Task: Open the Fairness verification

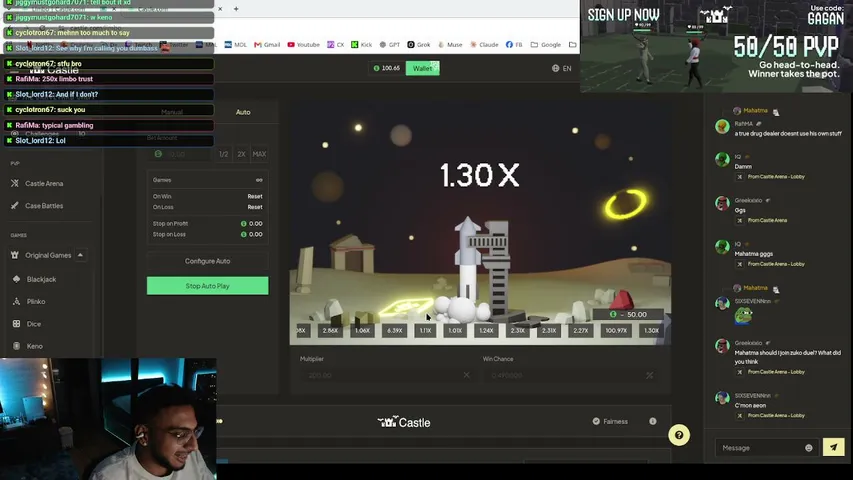Action: point(610,421)
